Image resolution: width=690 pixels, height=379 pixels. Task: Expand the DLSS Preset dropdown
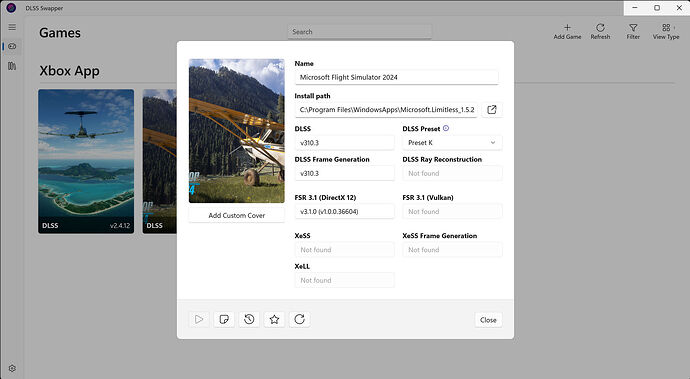click(x=452, y=143)
